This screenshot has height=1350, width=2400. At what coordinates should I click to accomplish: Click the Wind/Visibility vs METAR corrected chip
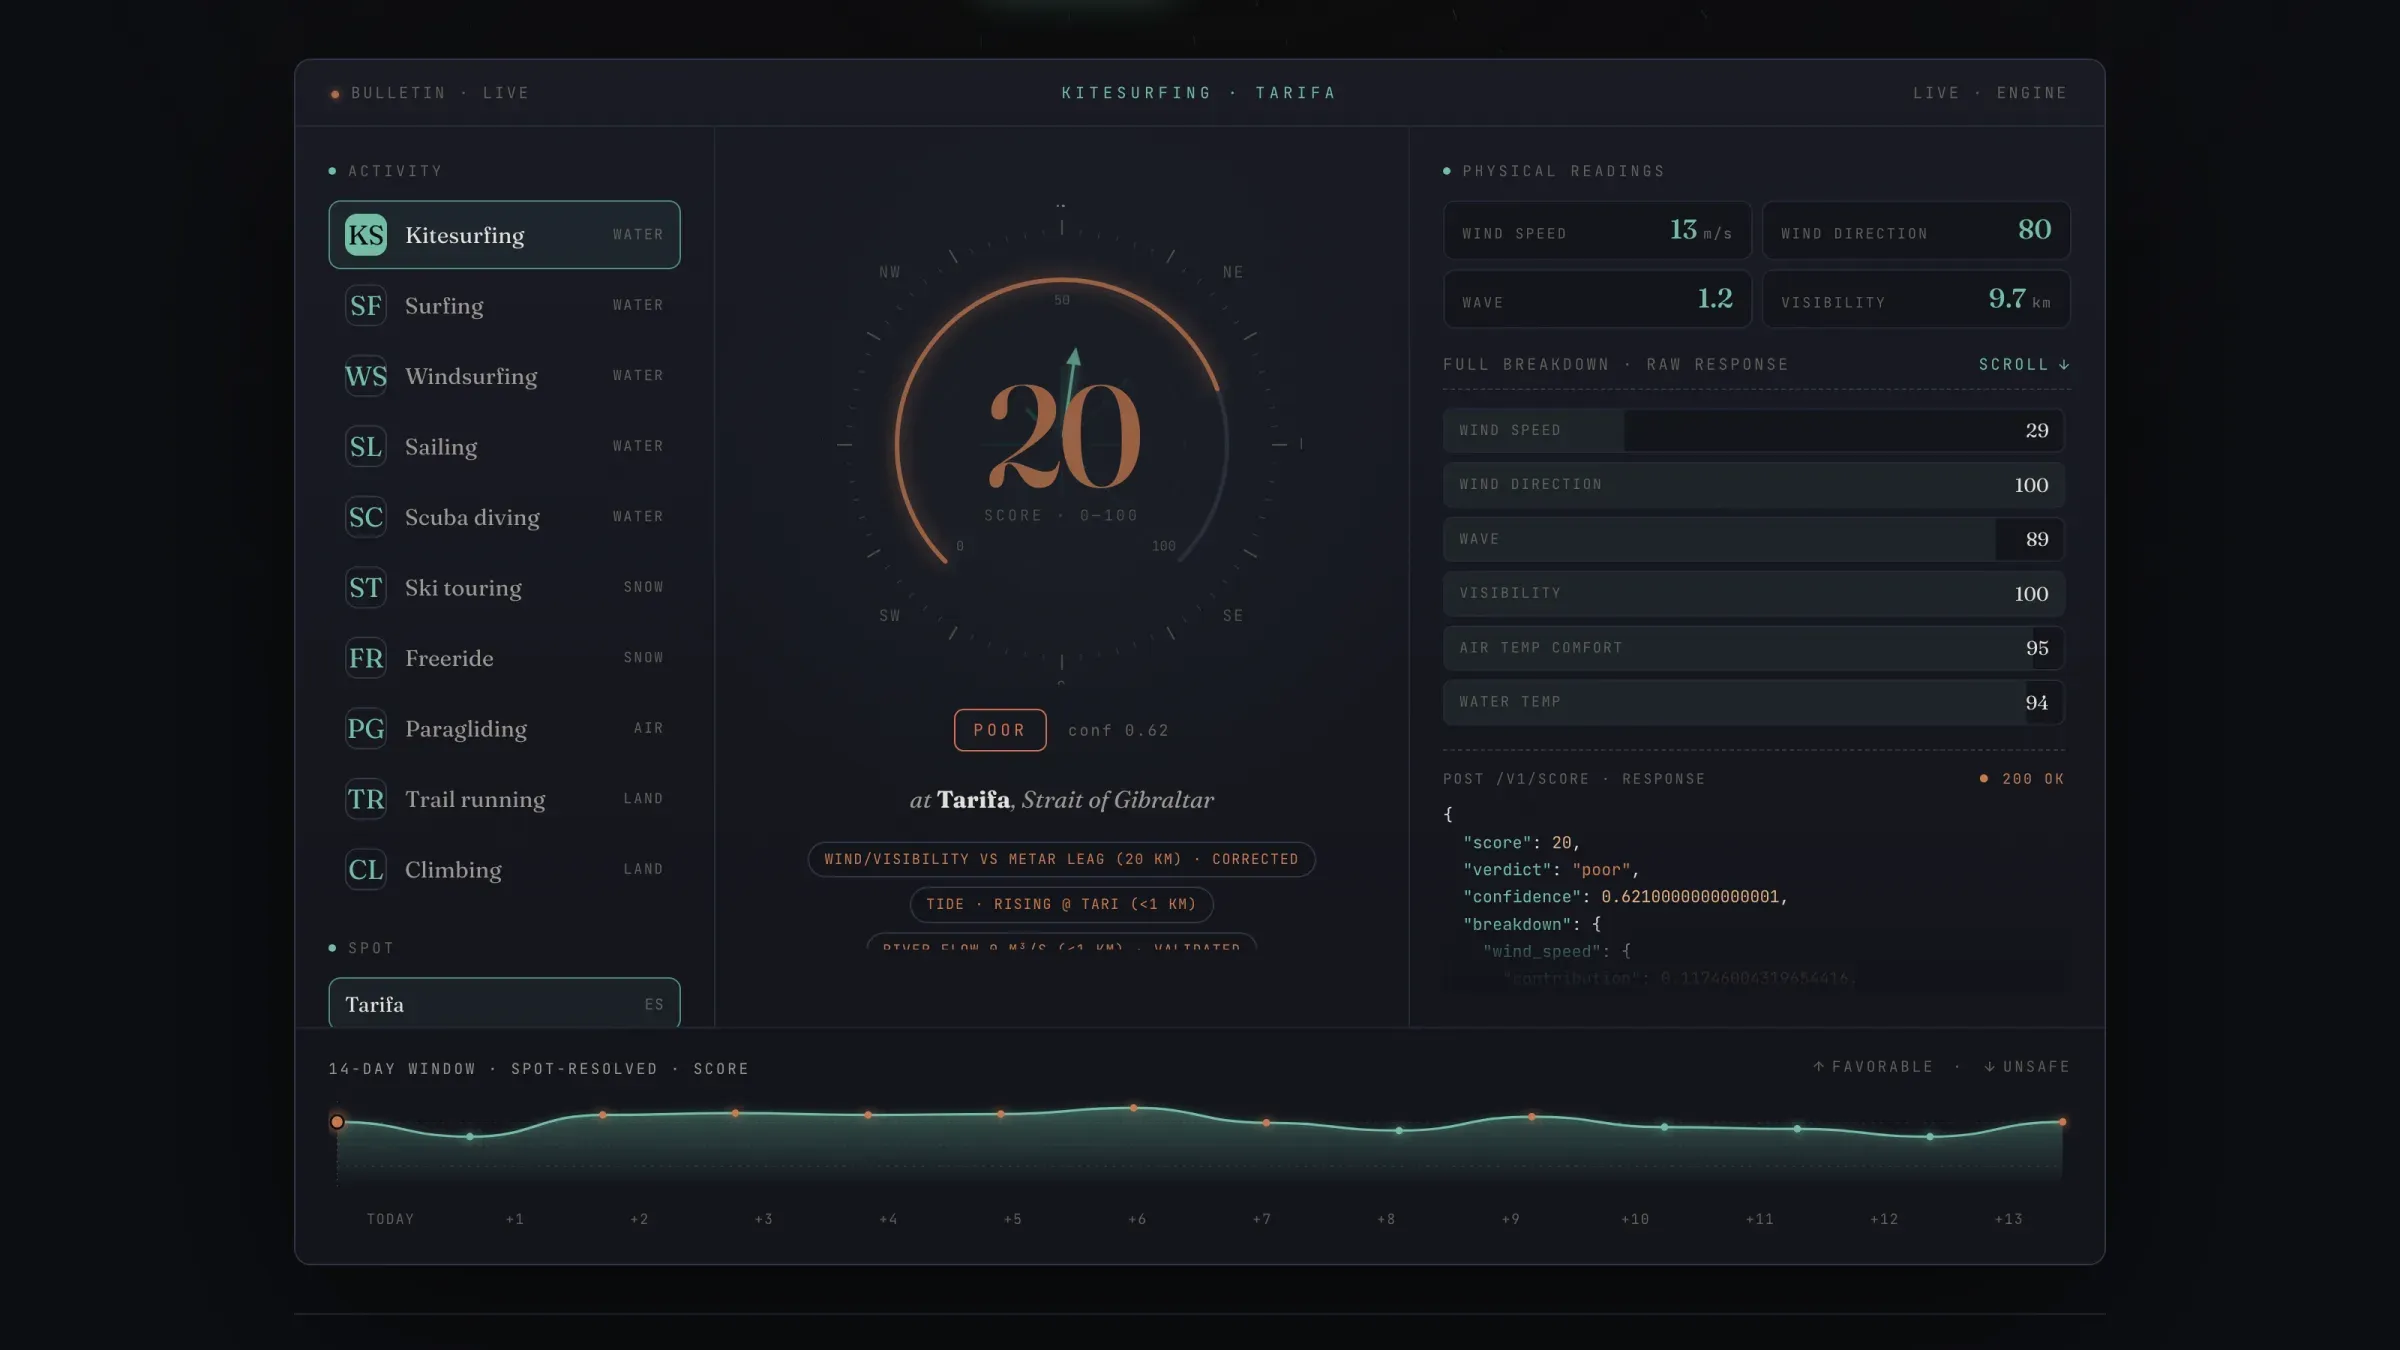[1061, 859]
